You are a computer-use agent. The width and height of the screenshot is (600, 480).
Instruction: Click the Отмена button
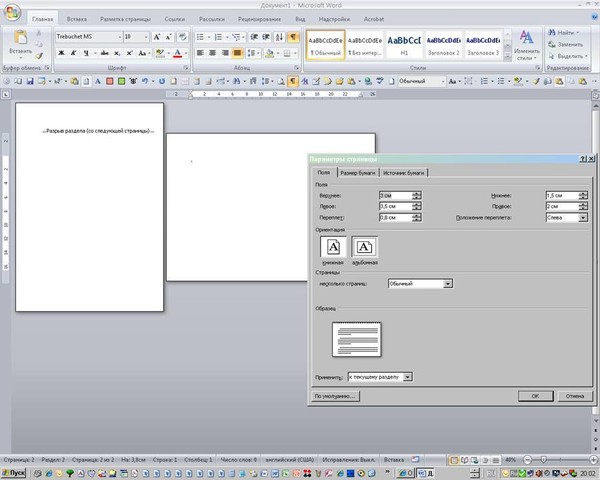[x=575, y=396]
